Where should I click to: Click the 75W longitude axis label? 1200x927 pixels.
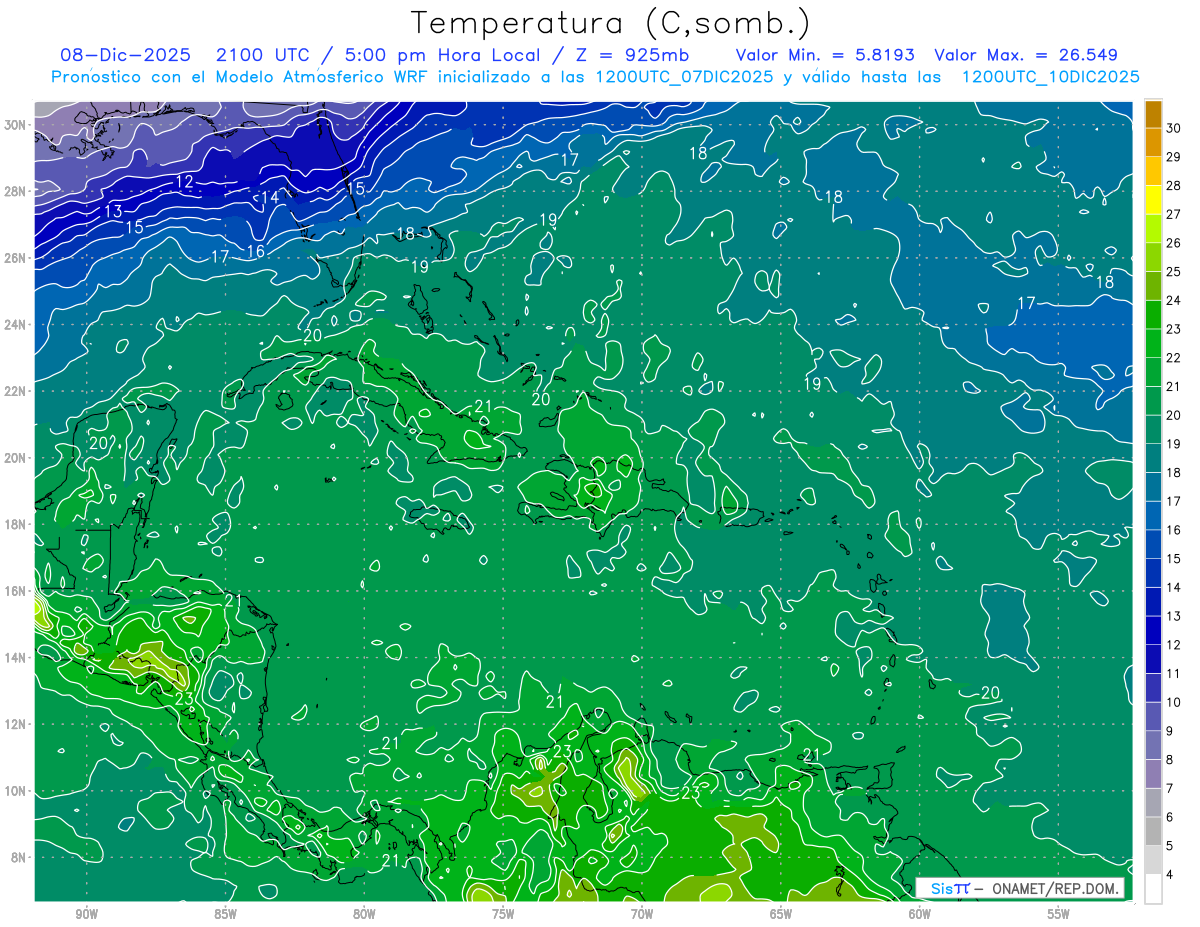coord(503,914)
